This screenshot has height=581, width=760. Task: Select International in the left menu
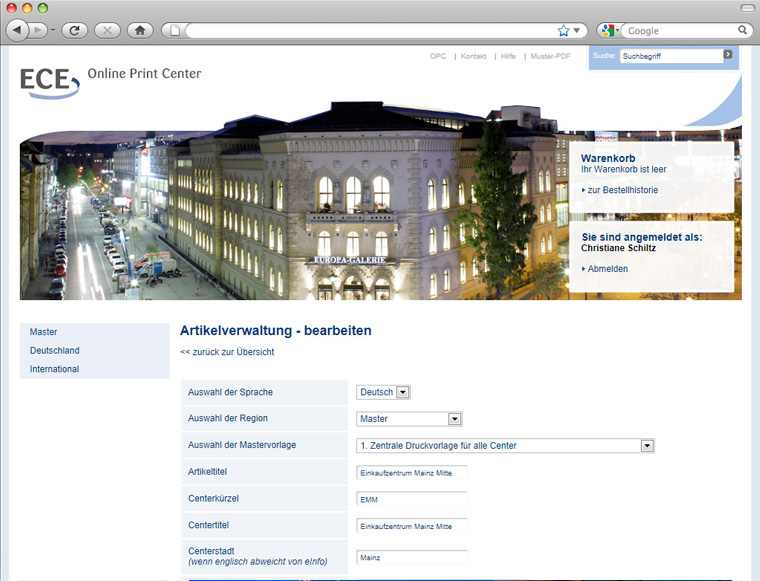click(x=54, y=369)
